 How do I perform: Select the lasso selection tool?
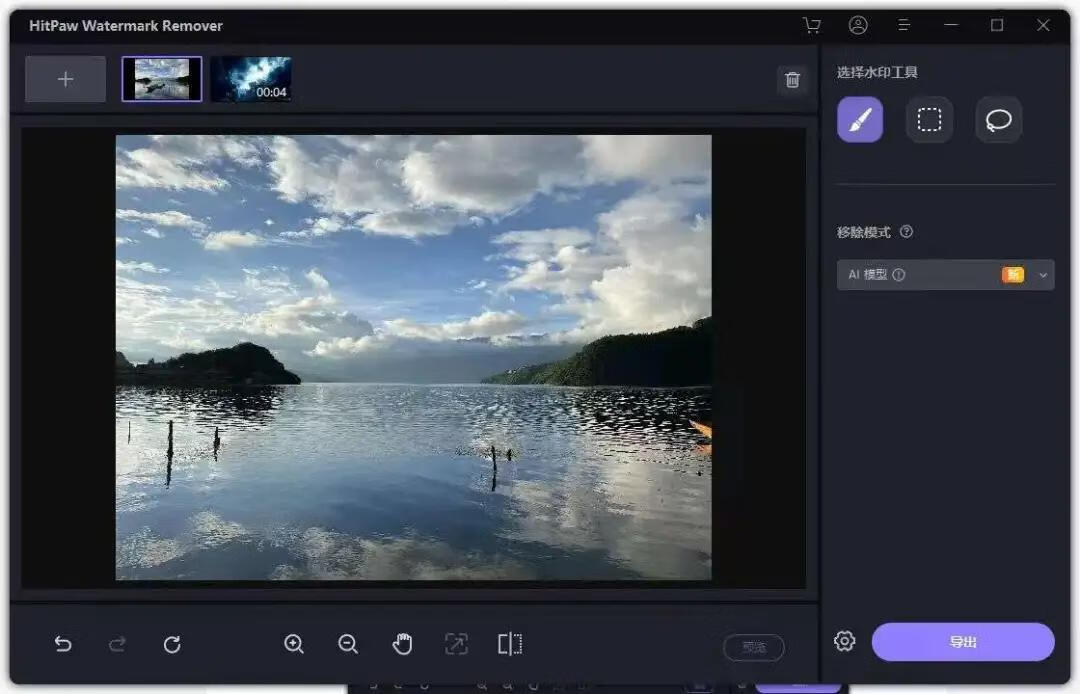(x=998, y=119)
